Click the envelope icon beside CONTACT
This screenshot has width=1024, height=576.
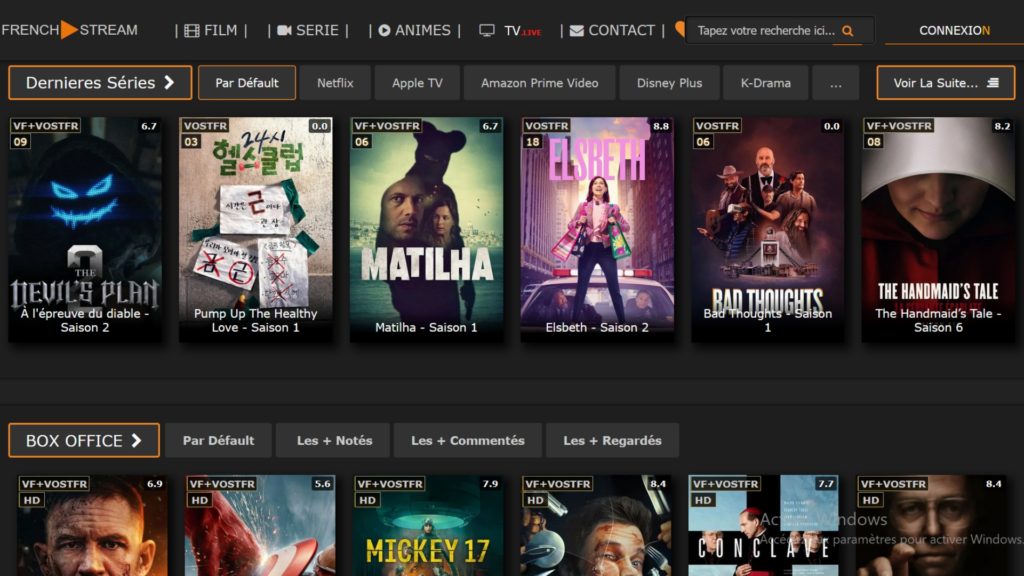(x=577, y=31)
